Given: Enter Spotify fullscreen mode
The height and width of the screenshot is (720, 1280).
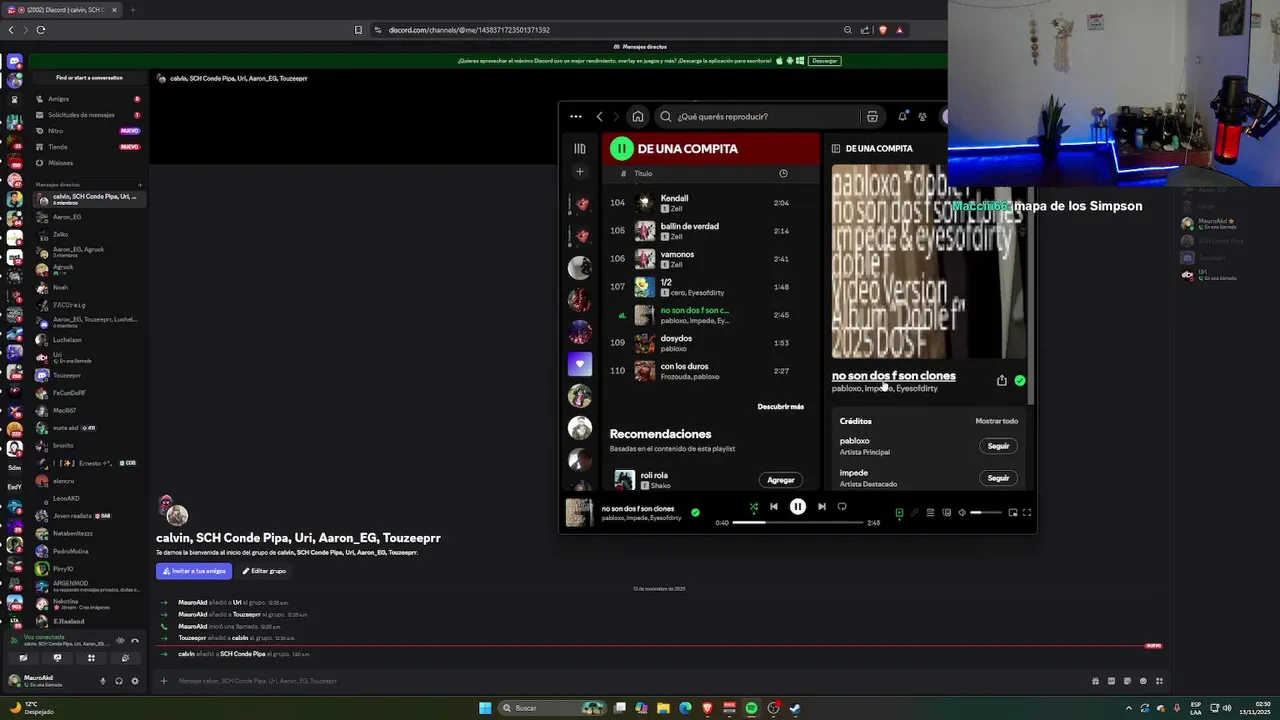Looking at the screenshot, I should 1027,513.
